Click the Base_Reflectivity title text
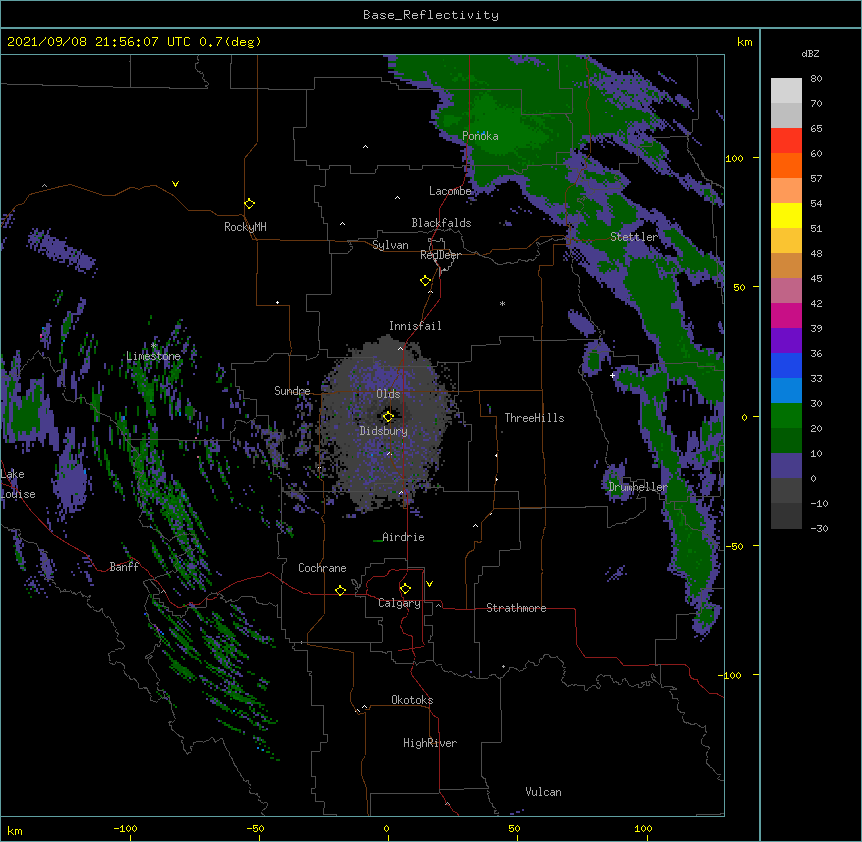 (431, 15)
